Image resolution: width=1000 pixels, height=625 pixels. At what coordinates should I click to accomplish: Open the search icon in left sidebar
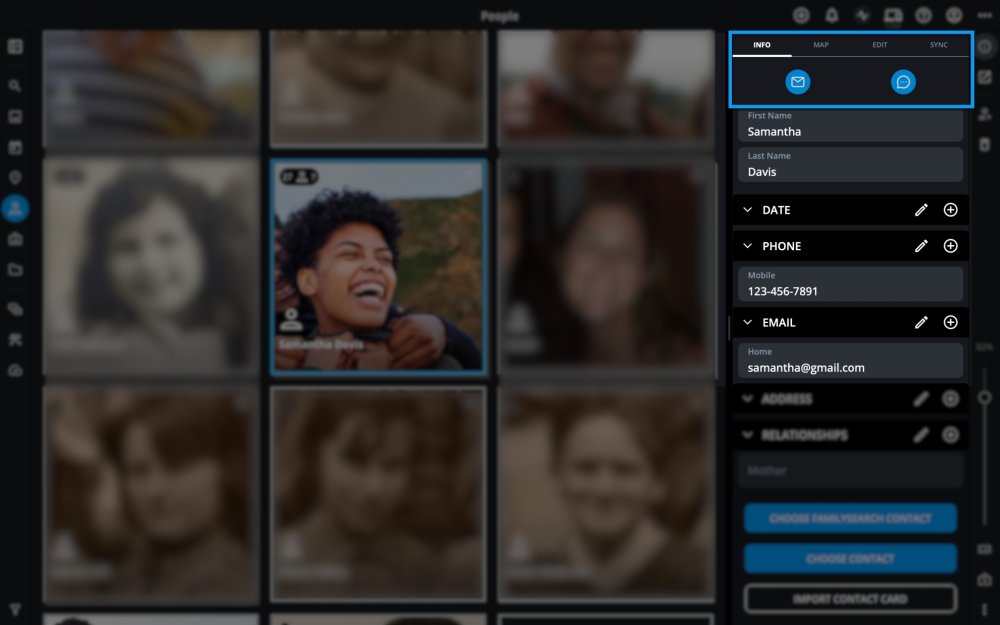point(15,85)
